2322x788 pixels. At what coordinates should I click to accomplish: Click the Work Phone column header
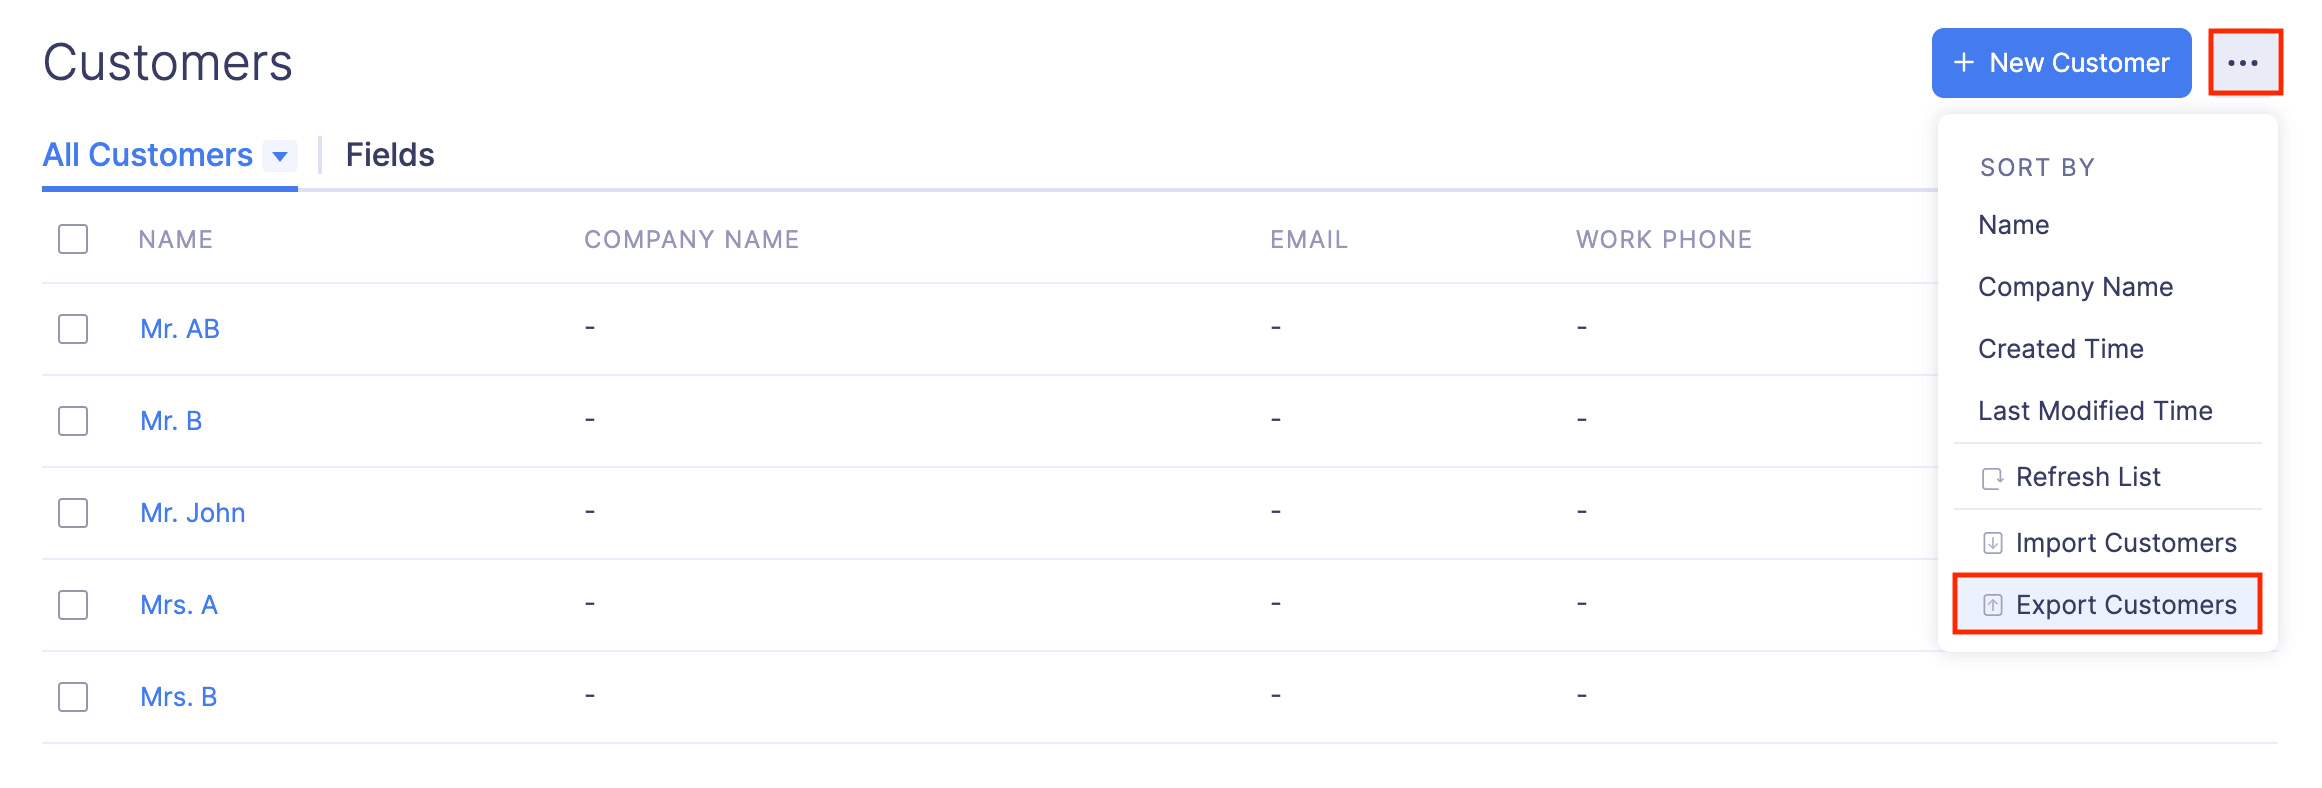[1664, 239]
